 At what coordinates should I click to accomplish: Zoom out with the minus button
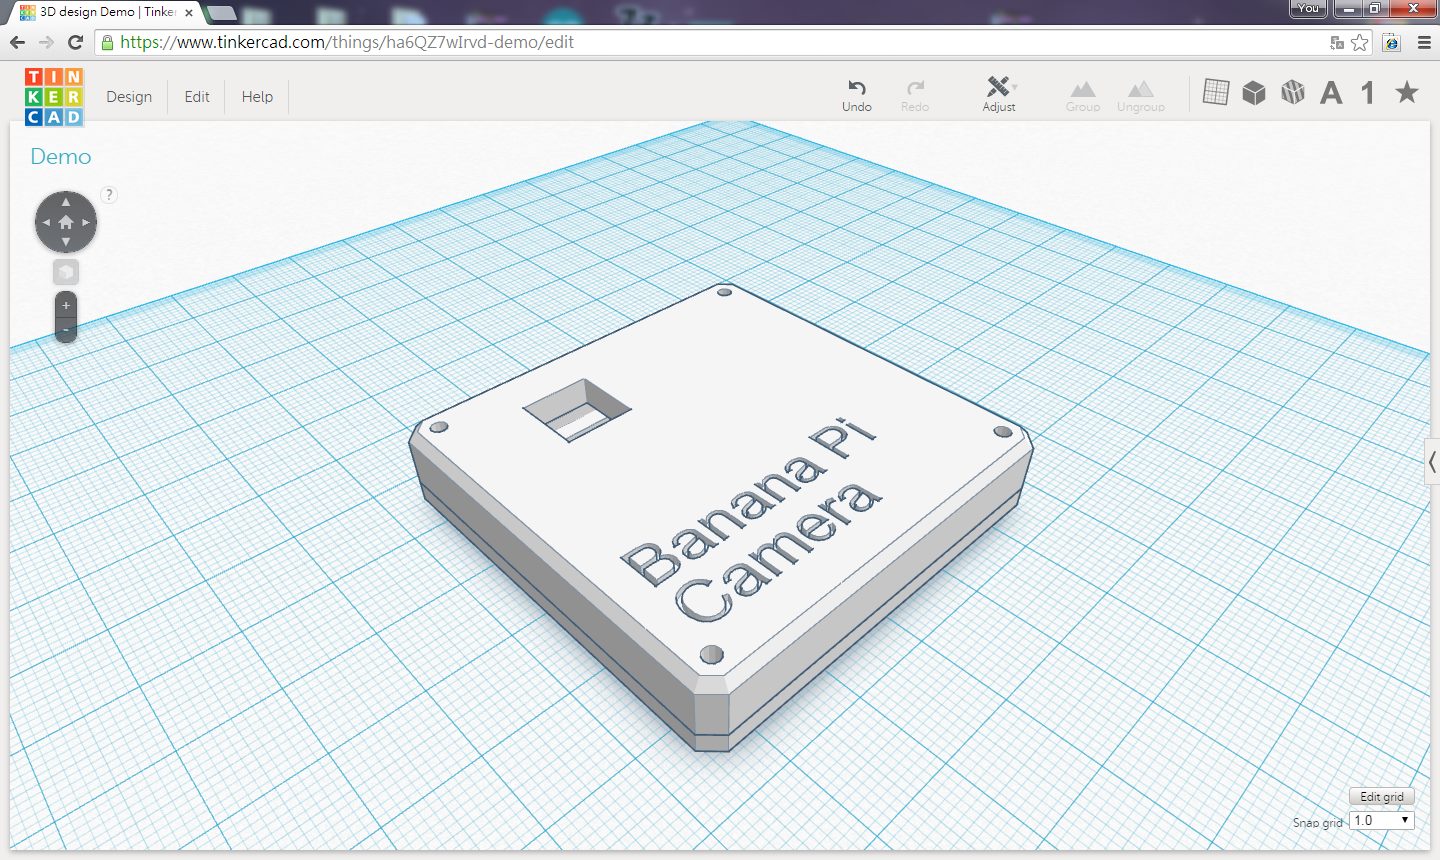point(66,330)
